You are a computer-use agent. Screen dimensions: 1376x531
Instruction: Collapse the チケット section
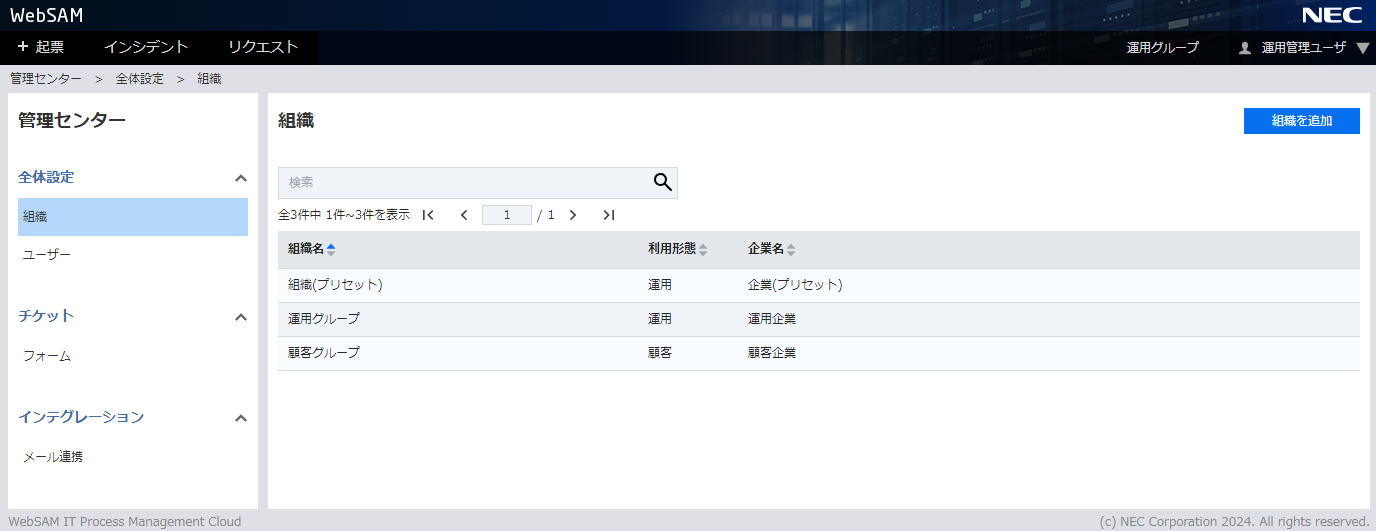(240, 317)
